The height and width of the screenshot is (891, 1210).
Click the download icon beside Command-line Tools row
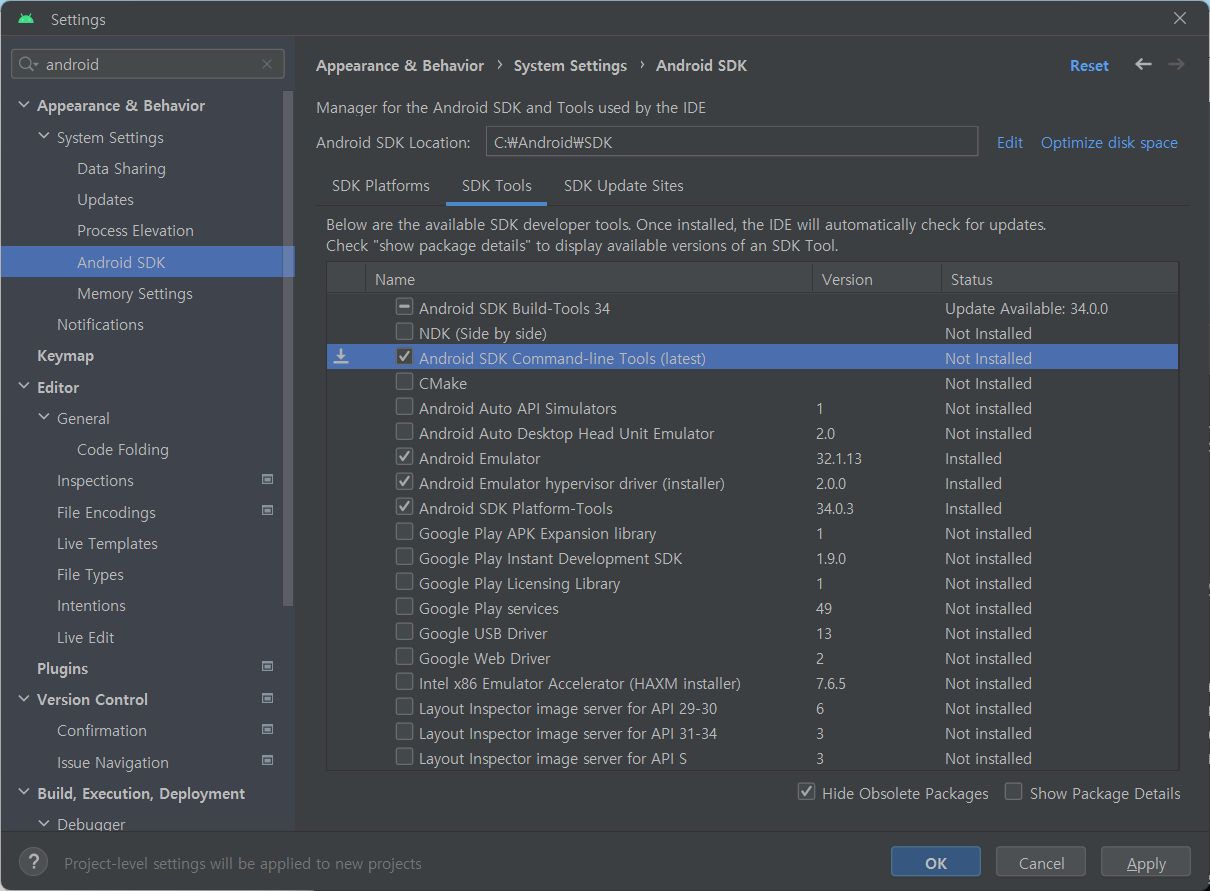(x=341, y=357)
